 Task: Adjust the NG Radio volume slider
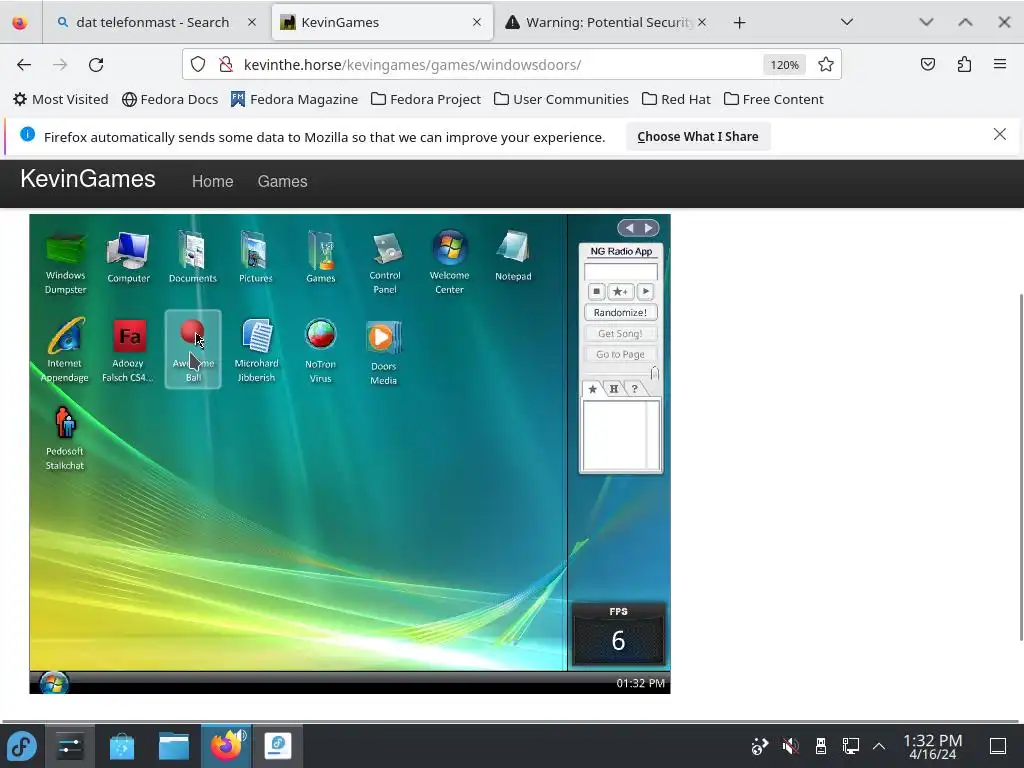pyautogui.click(x=654, y=373)
